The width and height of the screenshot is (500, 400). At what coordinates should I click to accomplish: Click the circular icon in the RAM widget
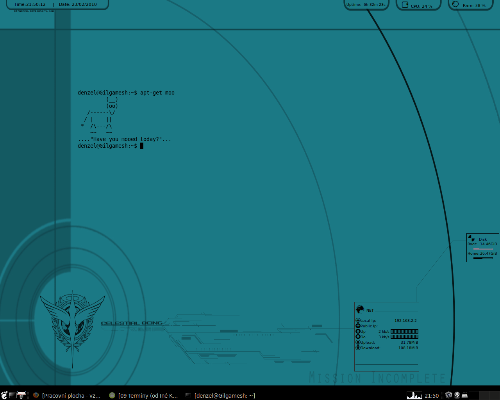(455, 4)
